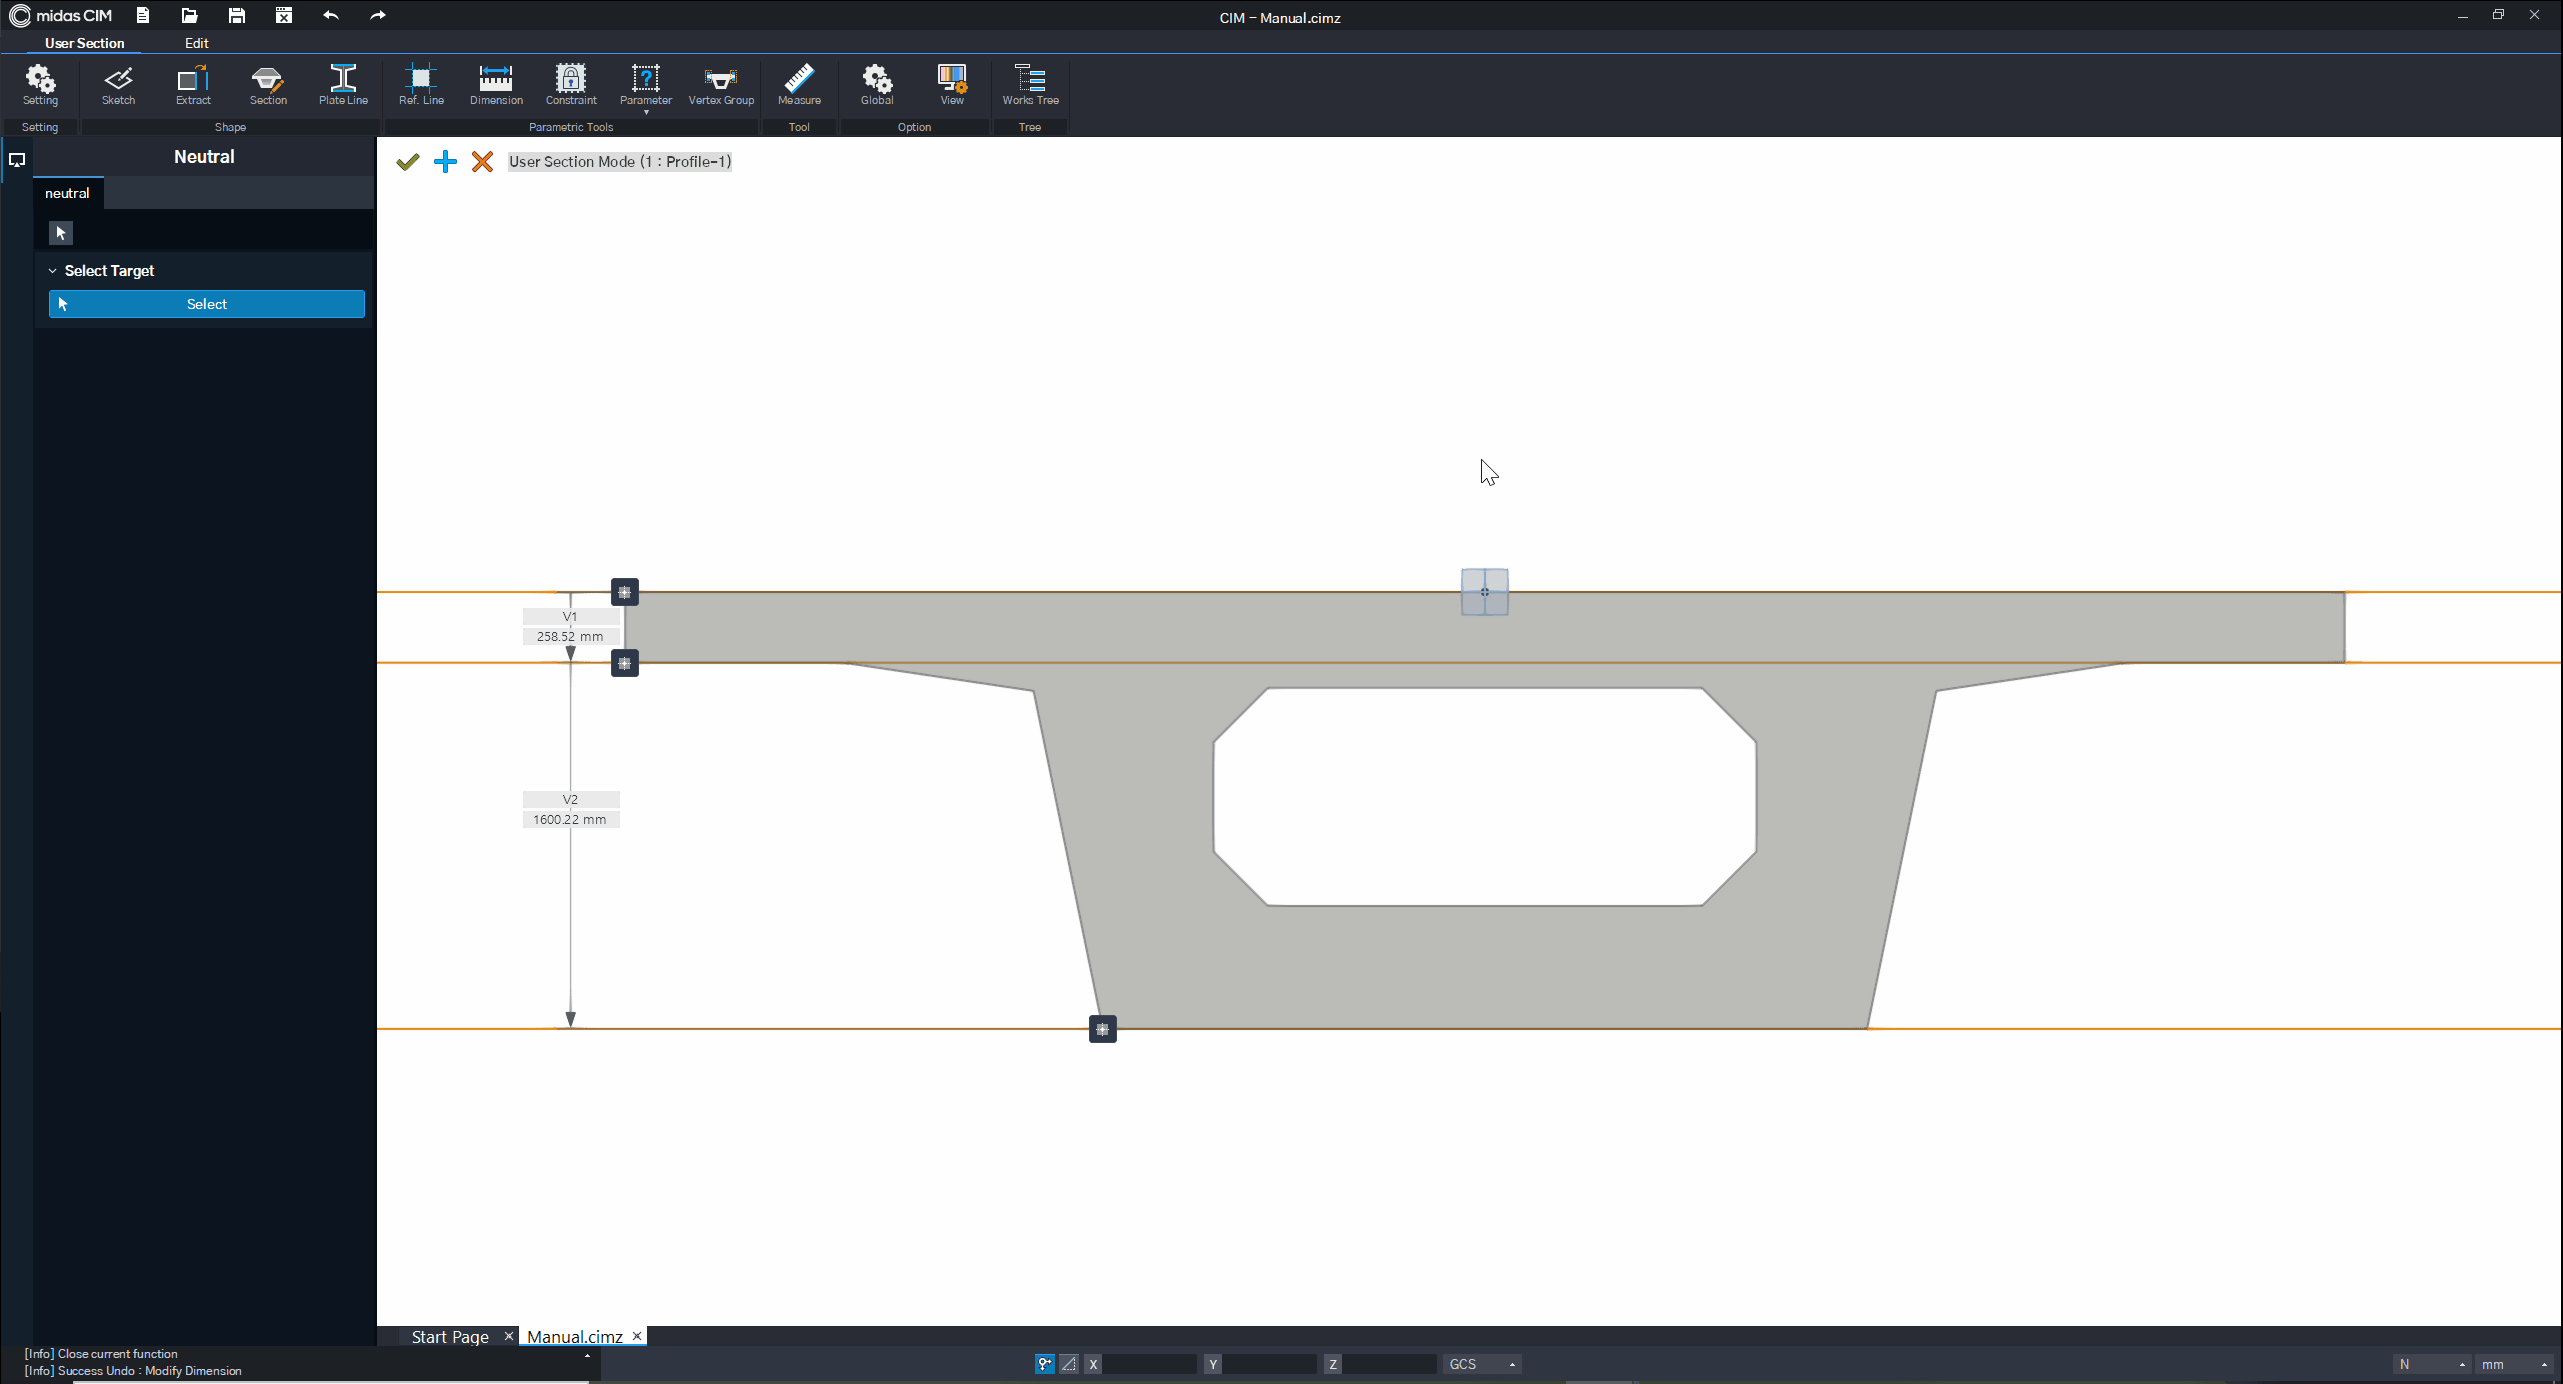Select the neutral tab in panel
2563x1384 pixels.
67,193
